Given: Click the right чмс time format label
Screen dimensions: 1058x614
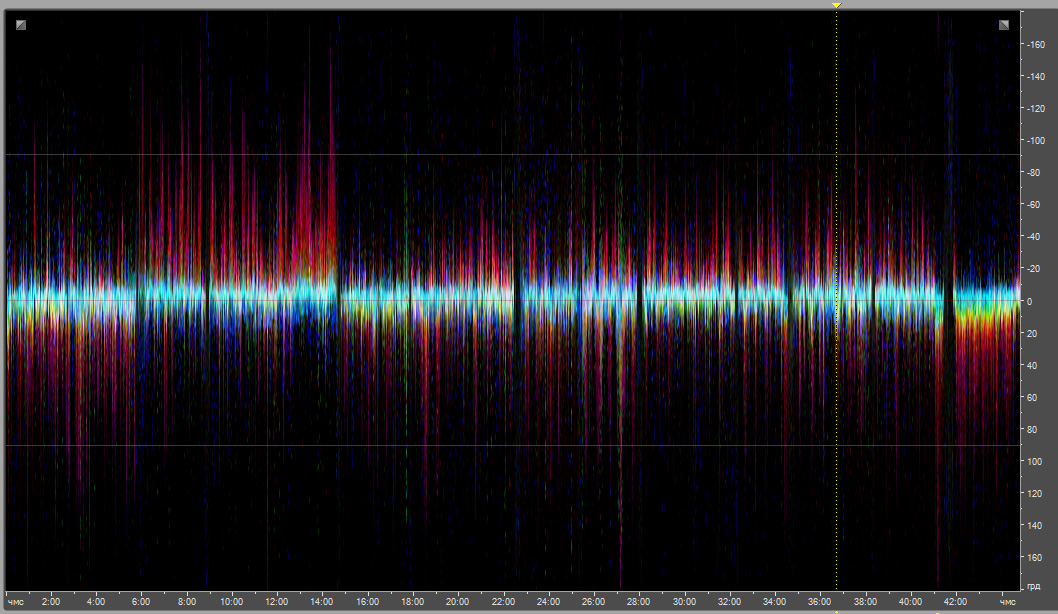Looking at the screenshot, I should coord(1008,602).
